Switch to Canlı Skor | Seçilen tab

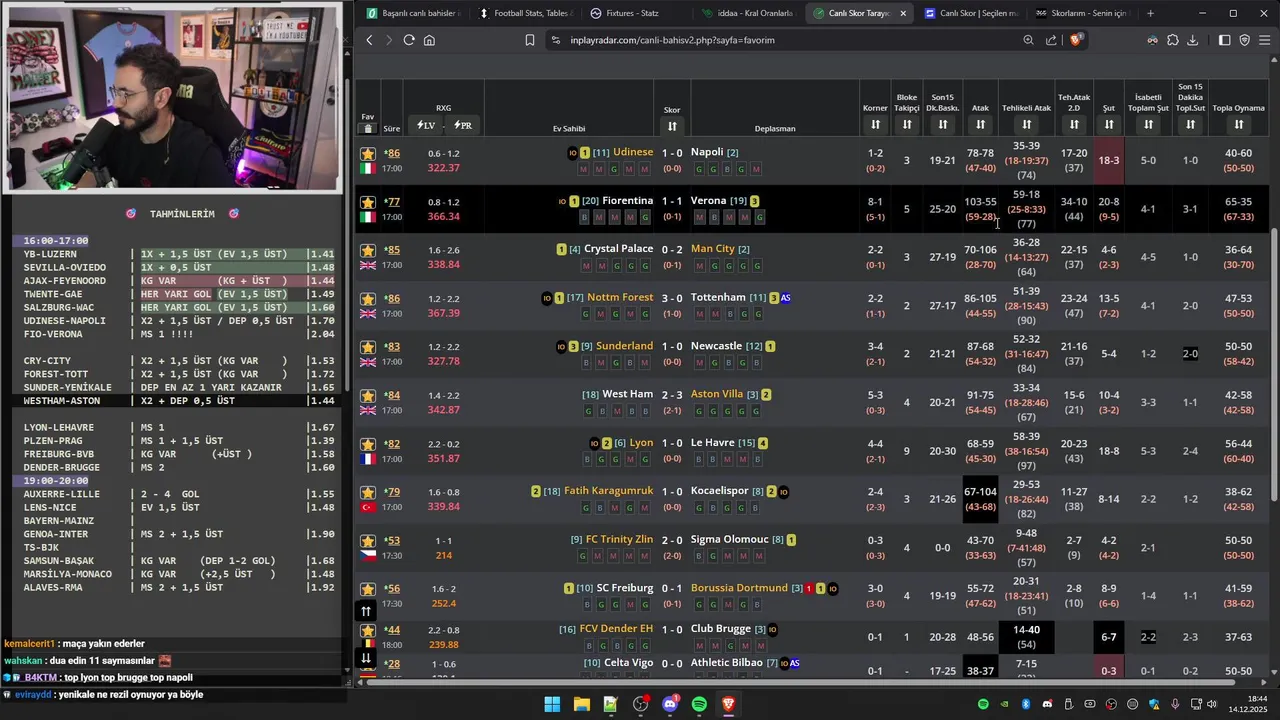pyautogui.click(x=970, y=13)
